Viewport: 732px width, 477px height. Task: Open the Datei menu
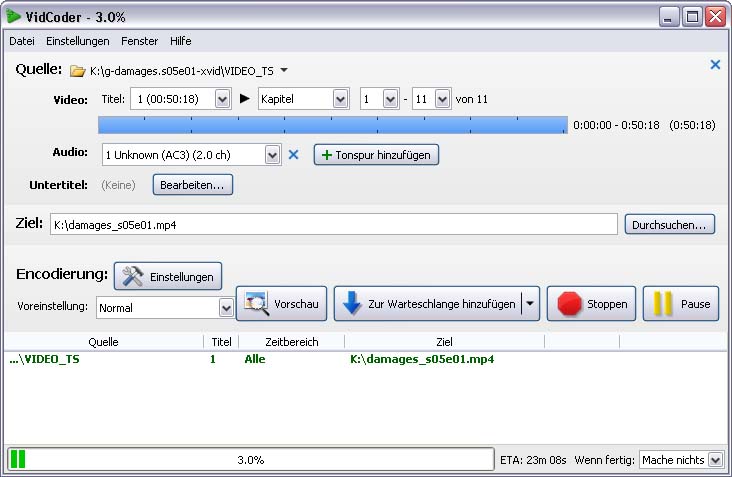point(22,41)
